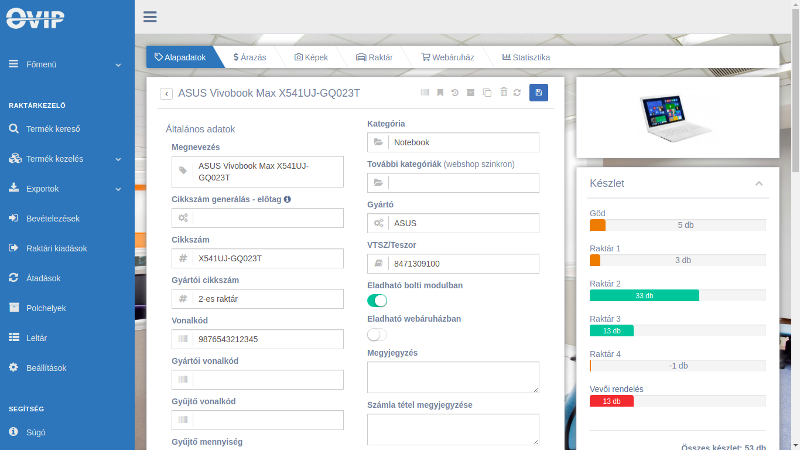Click the folder icon in Kategória field
The height and width of the screenshot is (450, 800).
pos(378,142)
